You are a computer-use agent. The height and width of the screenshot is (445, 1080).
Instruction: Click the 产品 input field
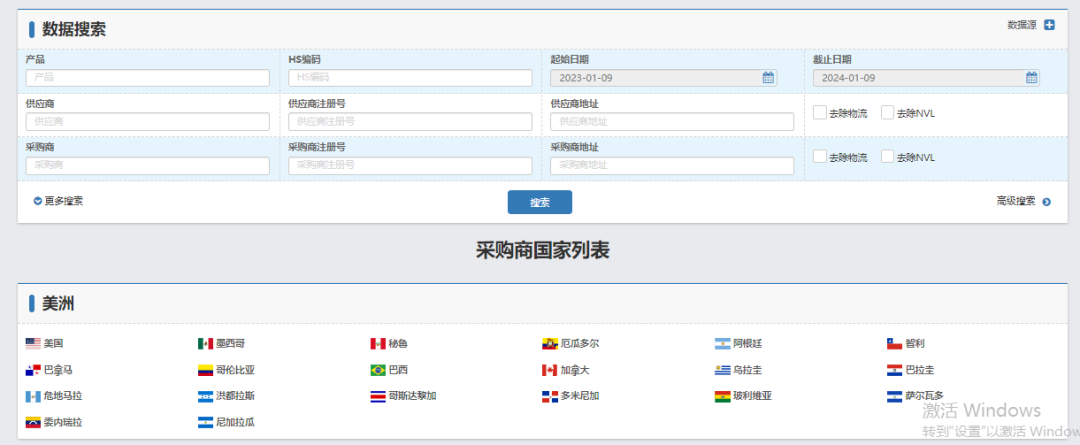click(x=148, y=78)
